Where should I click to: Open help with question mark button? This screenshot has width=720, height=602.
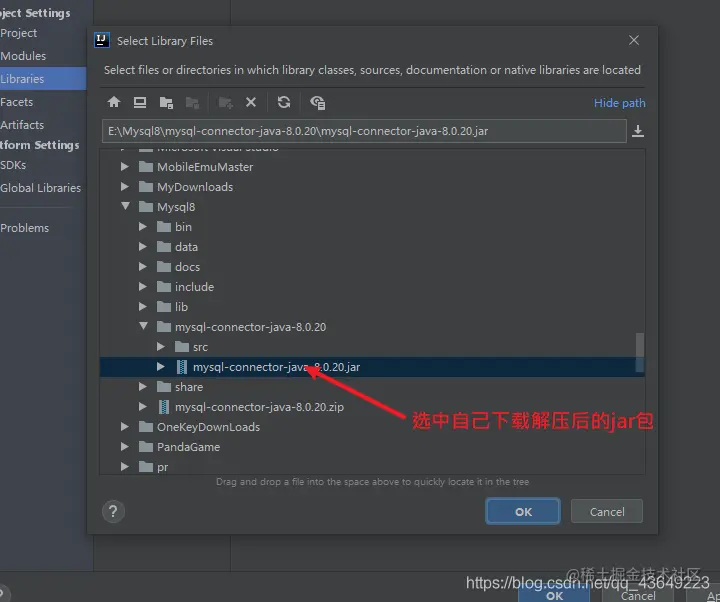[113, 511]
